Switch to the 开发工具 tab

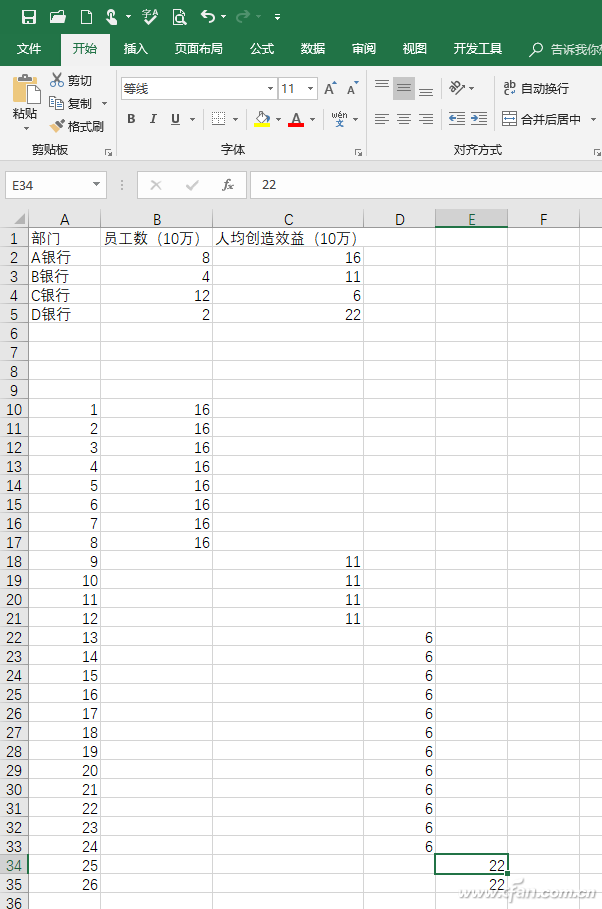pyautogui.click(x=477, y=49)
